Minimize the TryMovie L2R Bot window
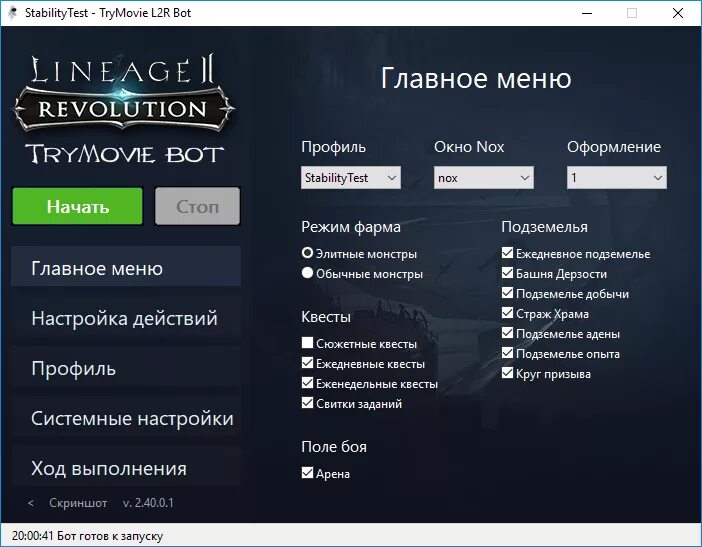702x547 pixels. pos(587,13)
